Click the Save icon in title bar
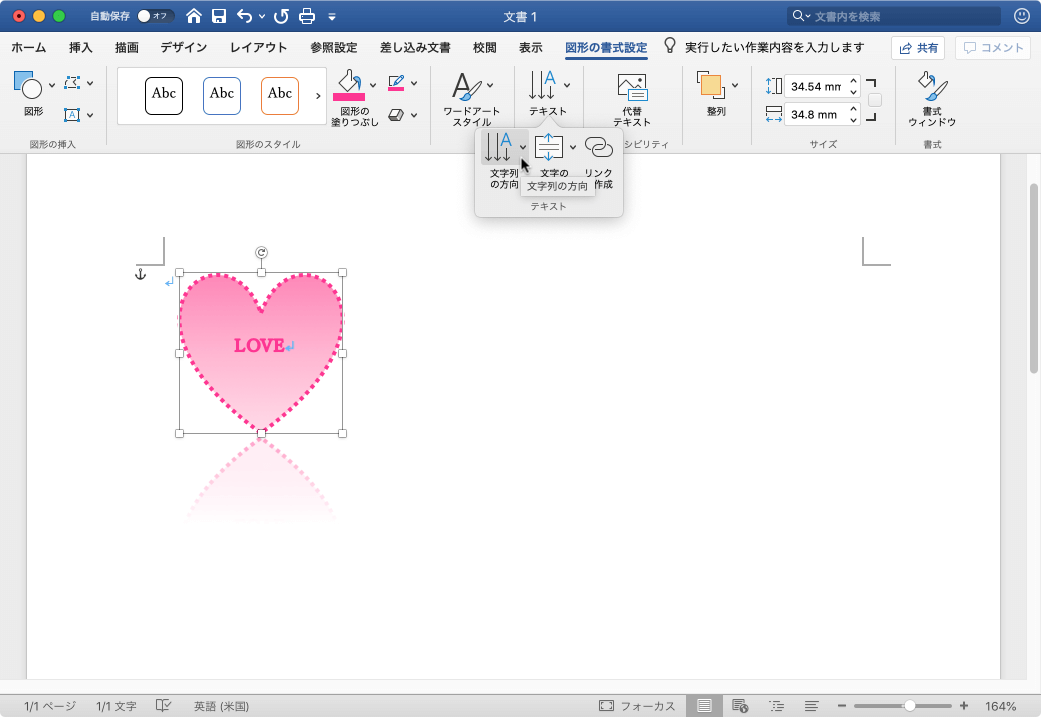Screen dimensions: 1041x717 click(x=219, y=16)
